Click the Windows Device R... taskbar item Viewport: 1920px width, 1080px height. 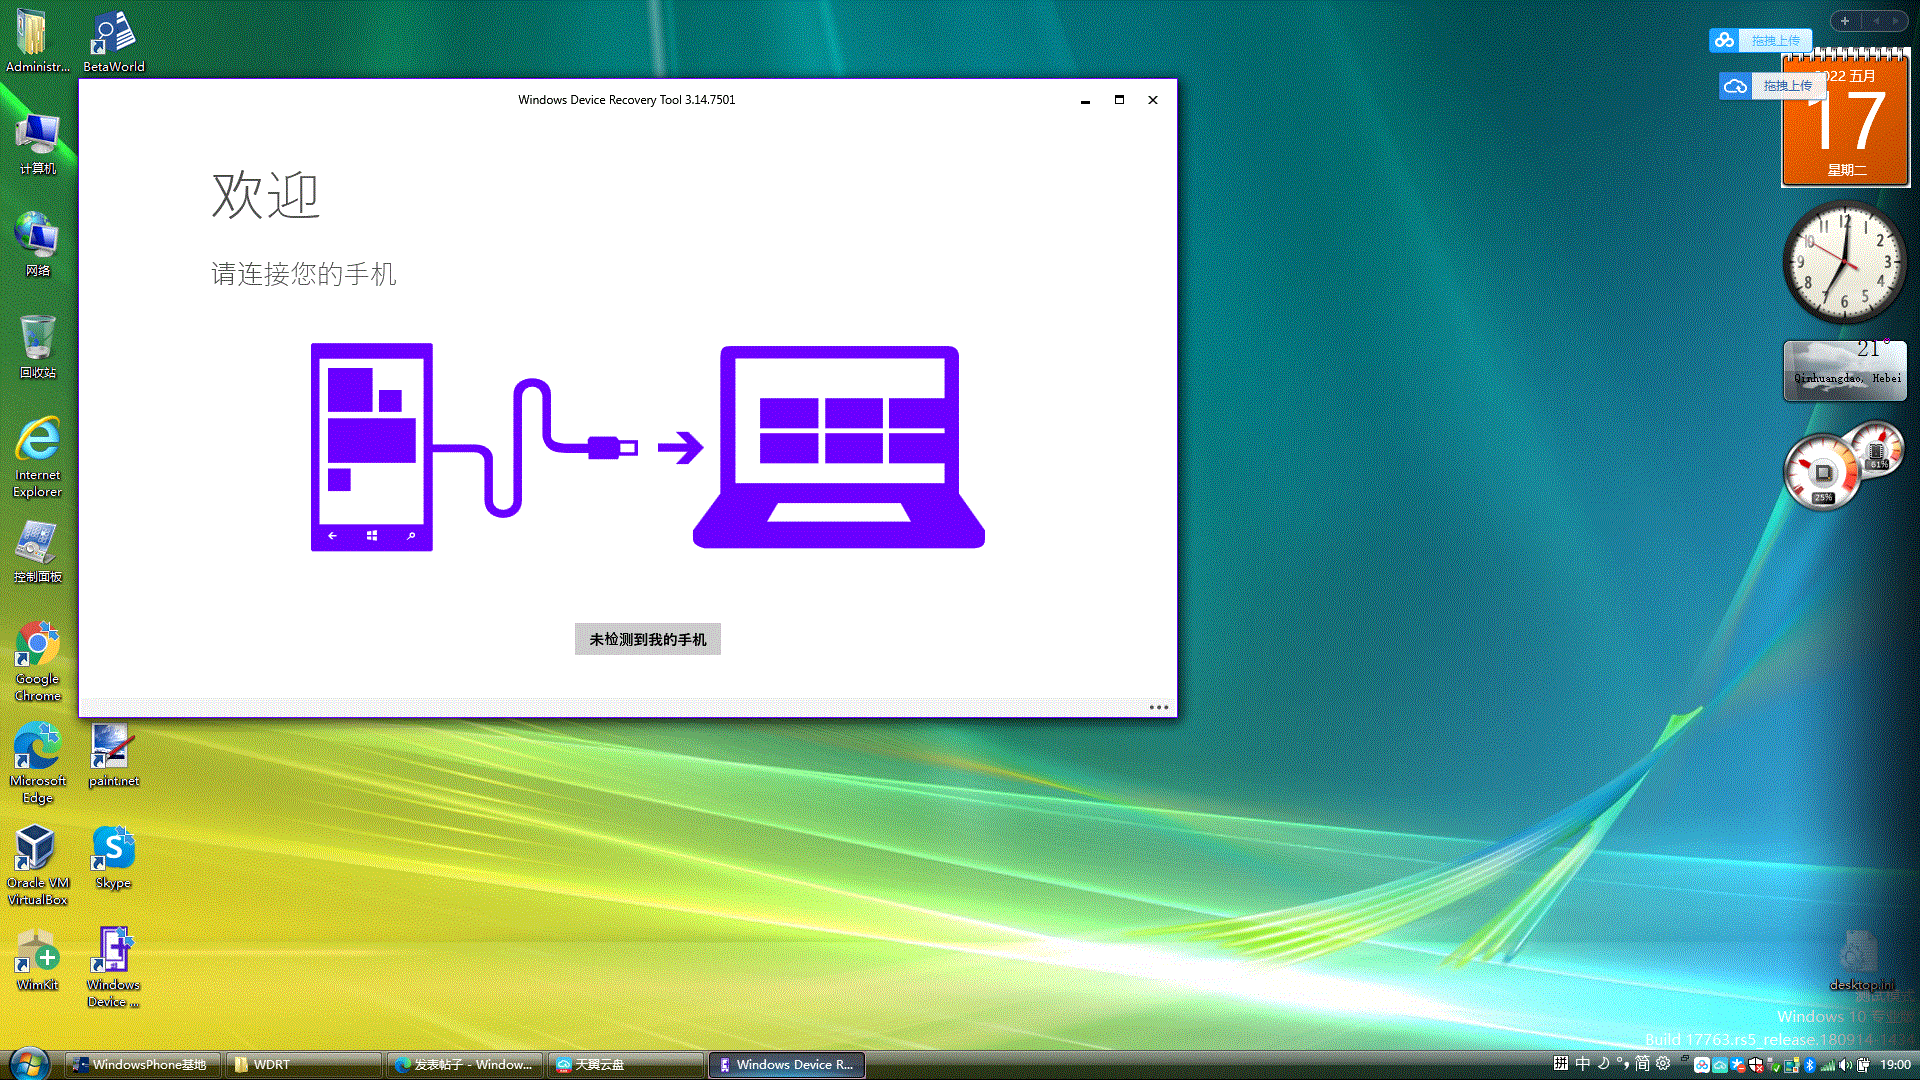[787, 1065]
